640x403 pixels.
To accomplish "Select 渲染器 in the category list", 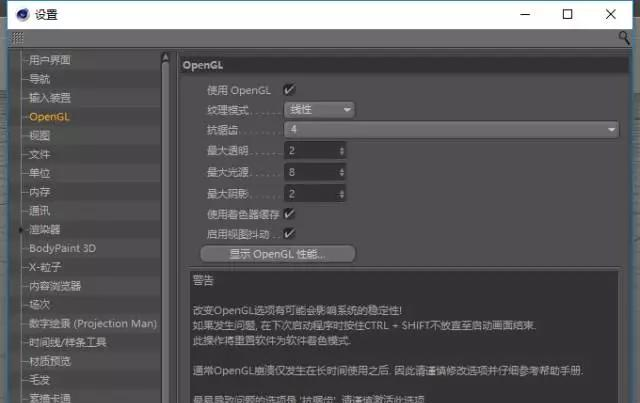I will pyautogui.click(x=44, y=229).
